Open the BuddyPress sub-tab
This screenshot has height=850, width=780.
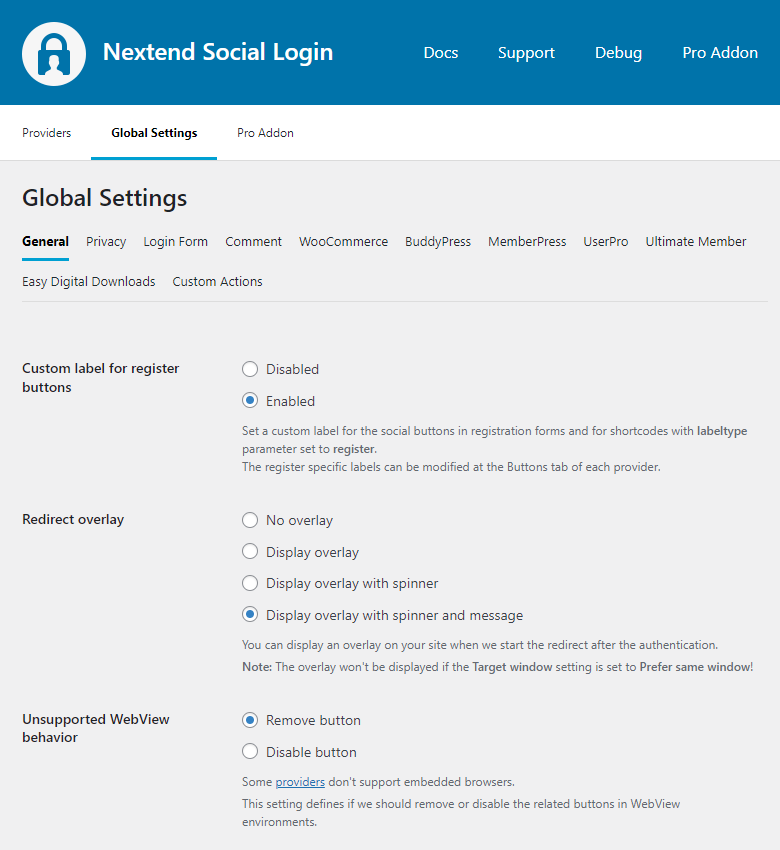click(x=438, y=242)
